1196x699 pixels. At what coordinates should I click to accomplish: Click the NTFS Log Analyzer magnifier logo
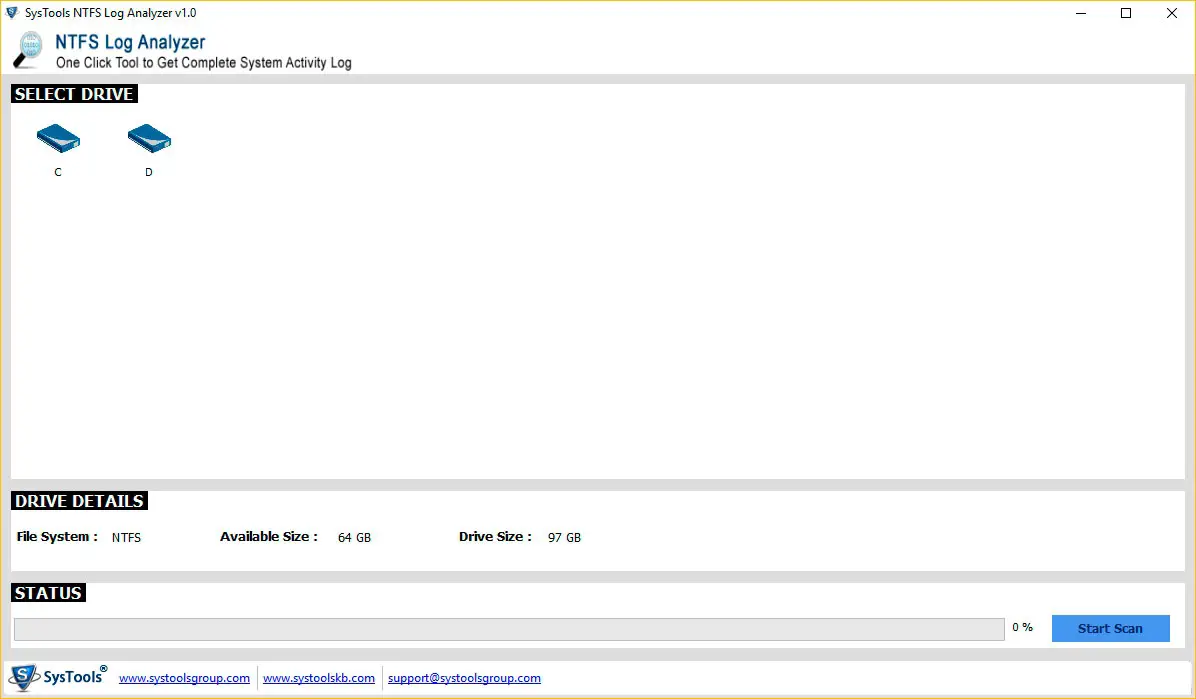point(28,50)
